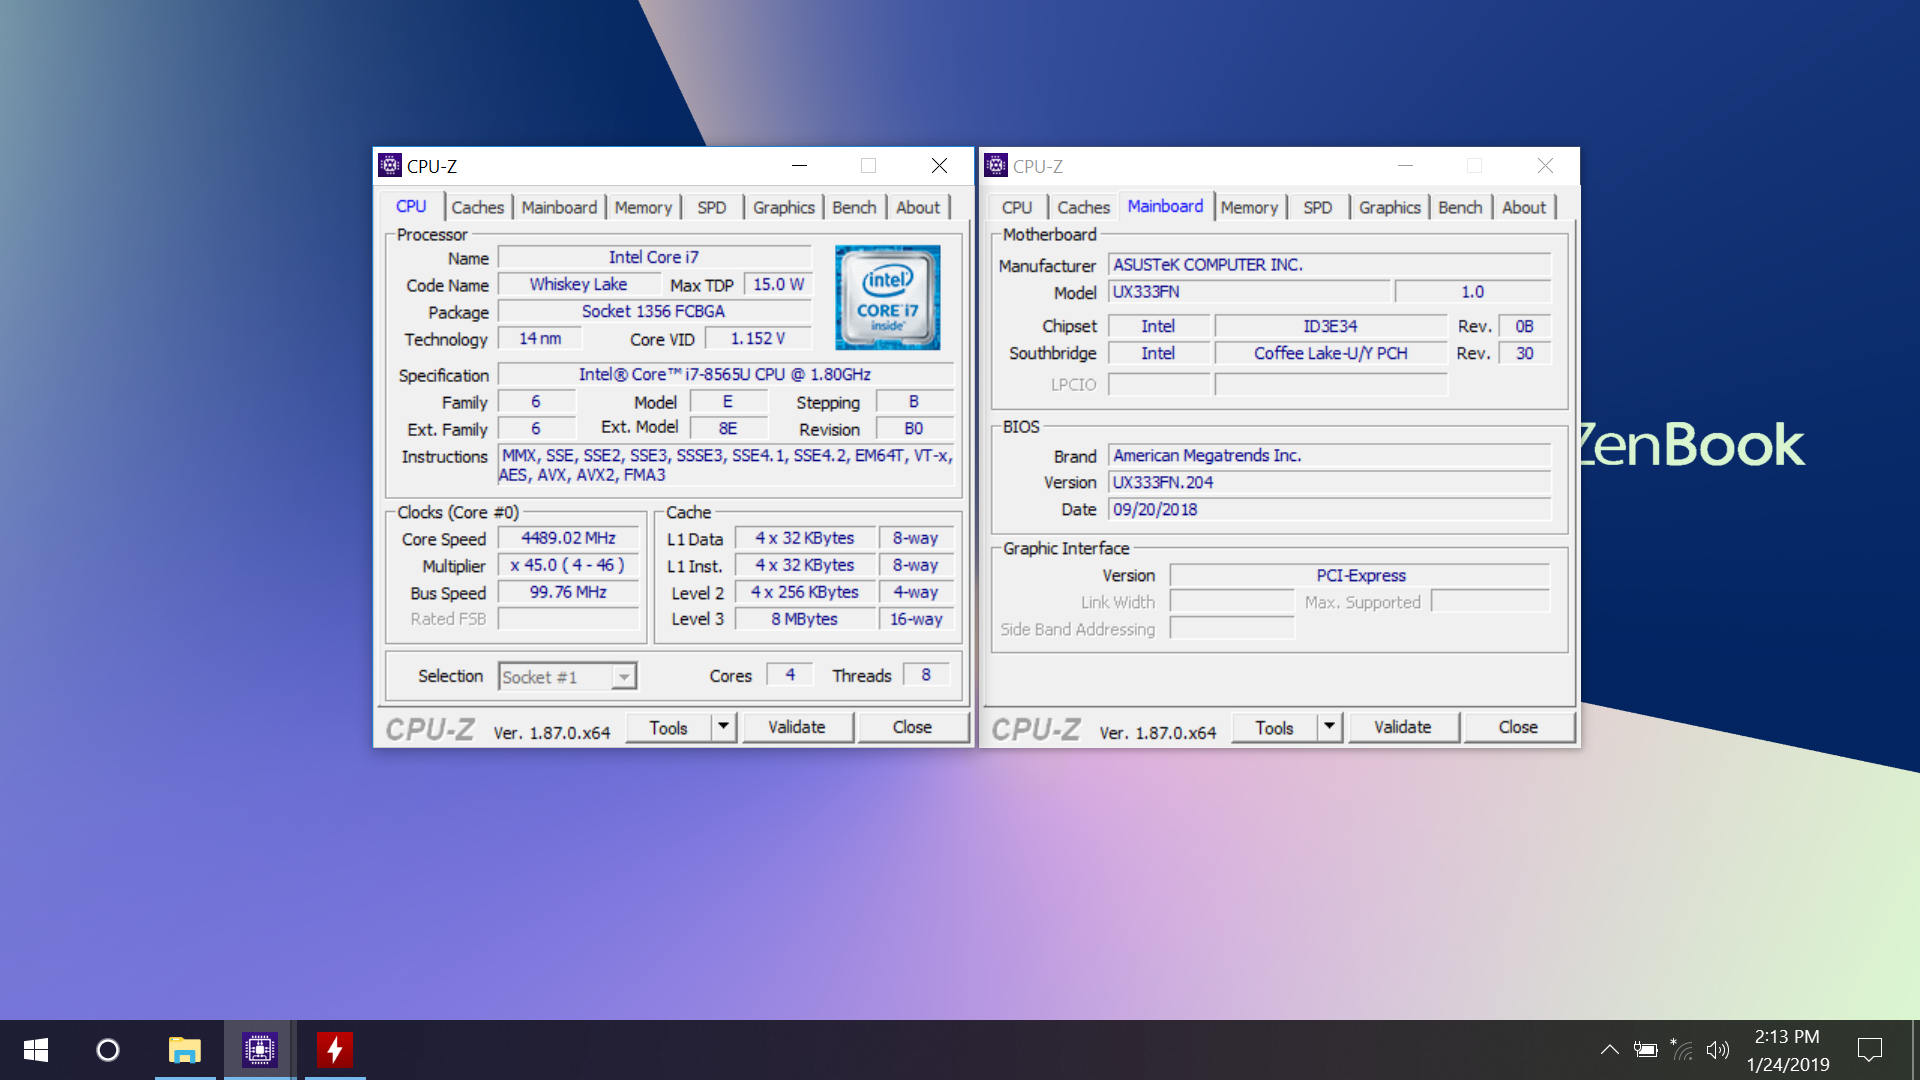Image resolution: width=1920 pixels, height=1080 pixels.
Task: Click the CPU-Z taskbar icon
Action: click(x=259, y=1050)
